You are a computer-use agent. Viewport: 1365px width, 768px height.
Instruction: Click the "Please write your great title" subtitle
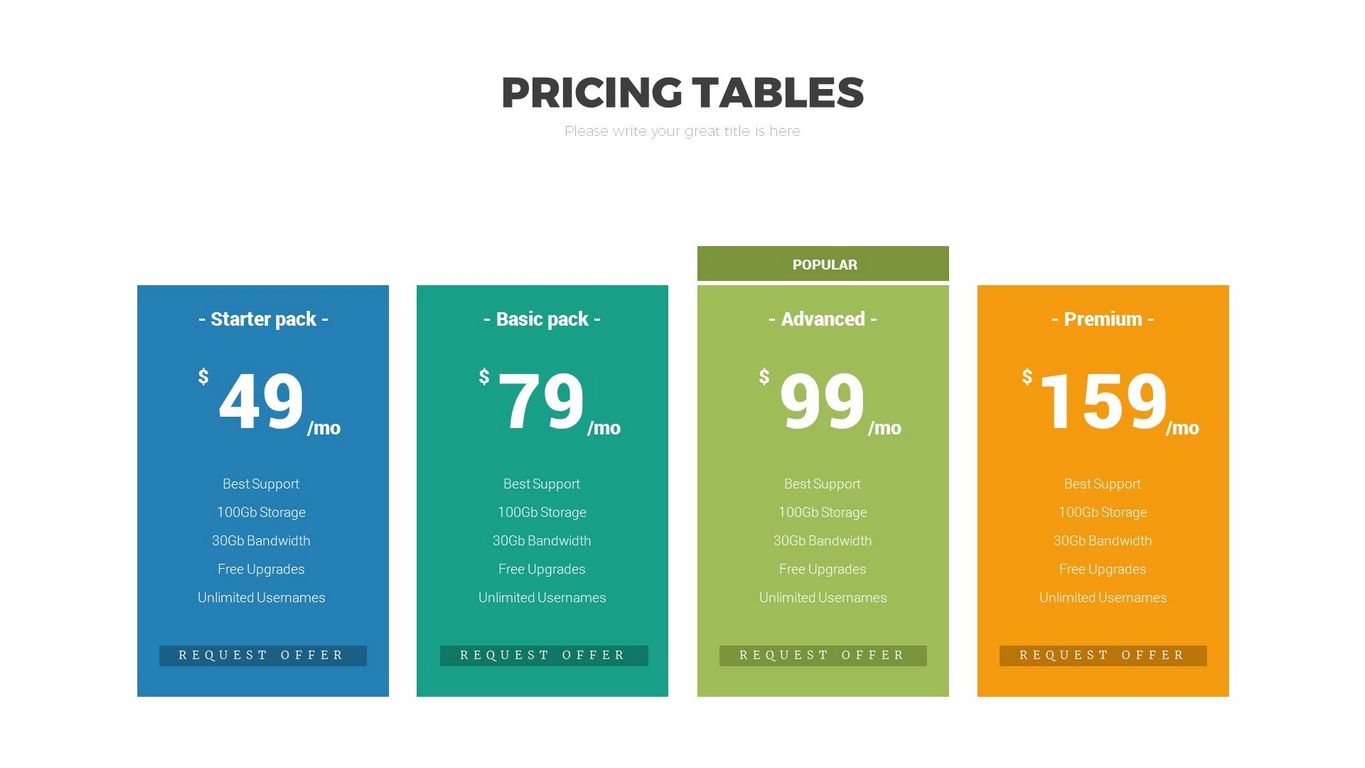point(682,131)
